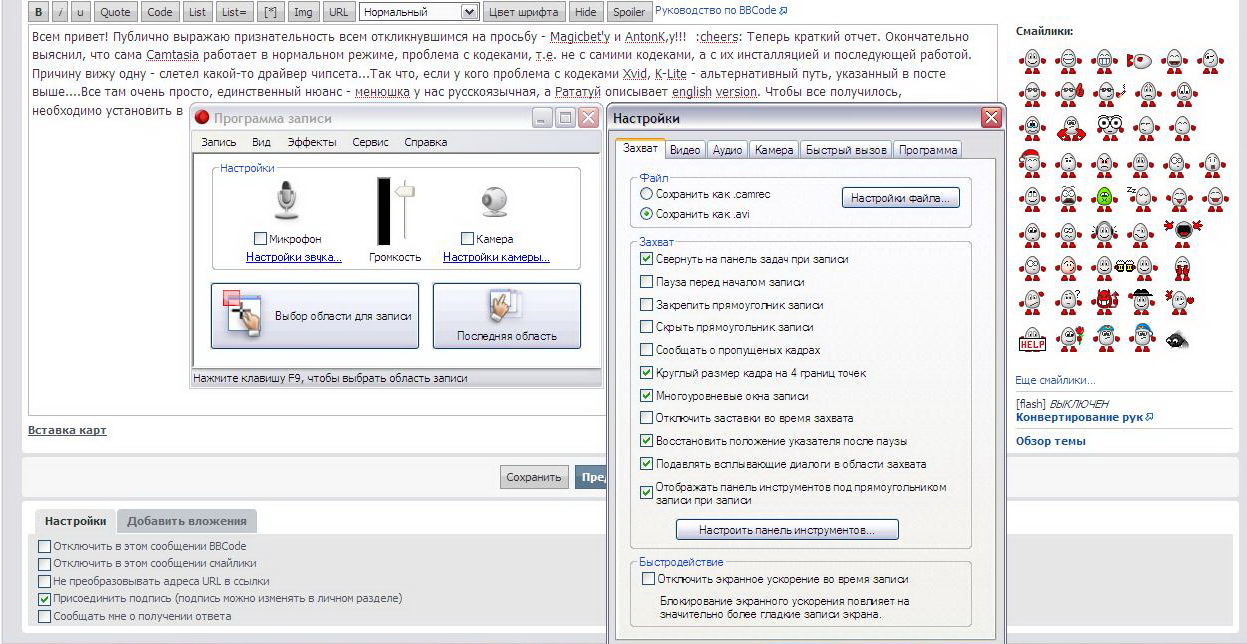Image resolution: width=1247 pixels, height=644 pixels.
Task: Apply italic with the slash button
Action: tap(60, 12)
